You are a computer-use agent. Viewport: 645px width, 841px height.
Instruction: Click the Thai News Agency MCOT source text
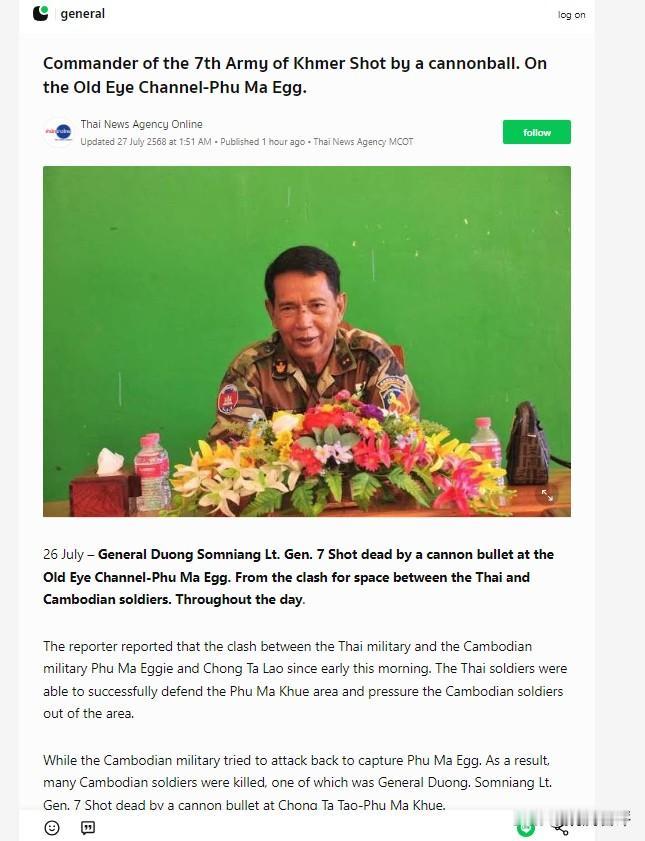click(363, 142)
